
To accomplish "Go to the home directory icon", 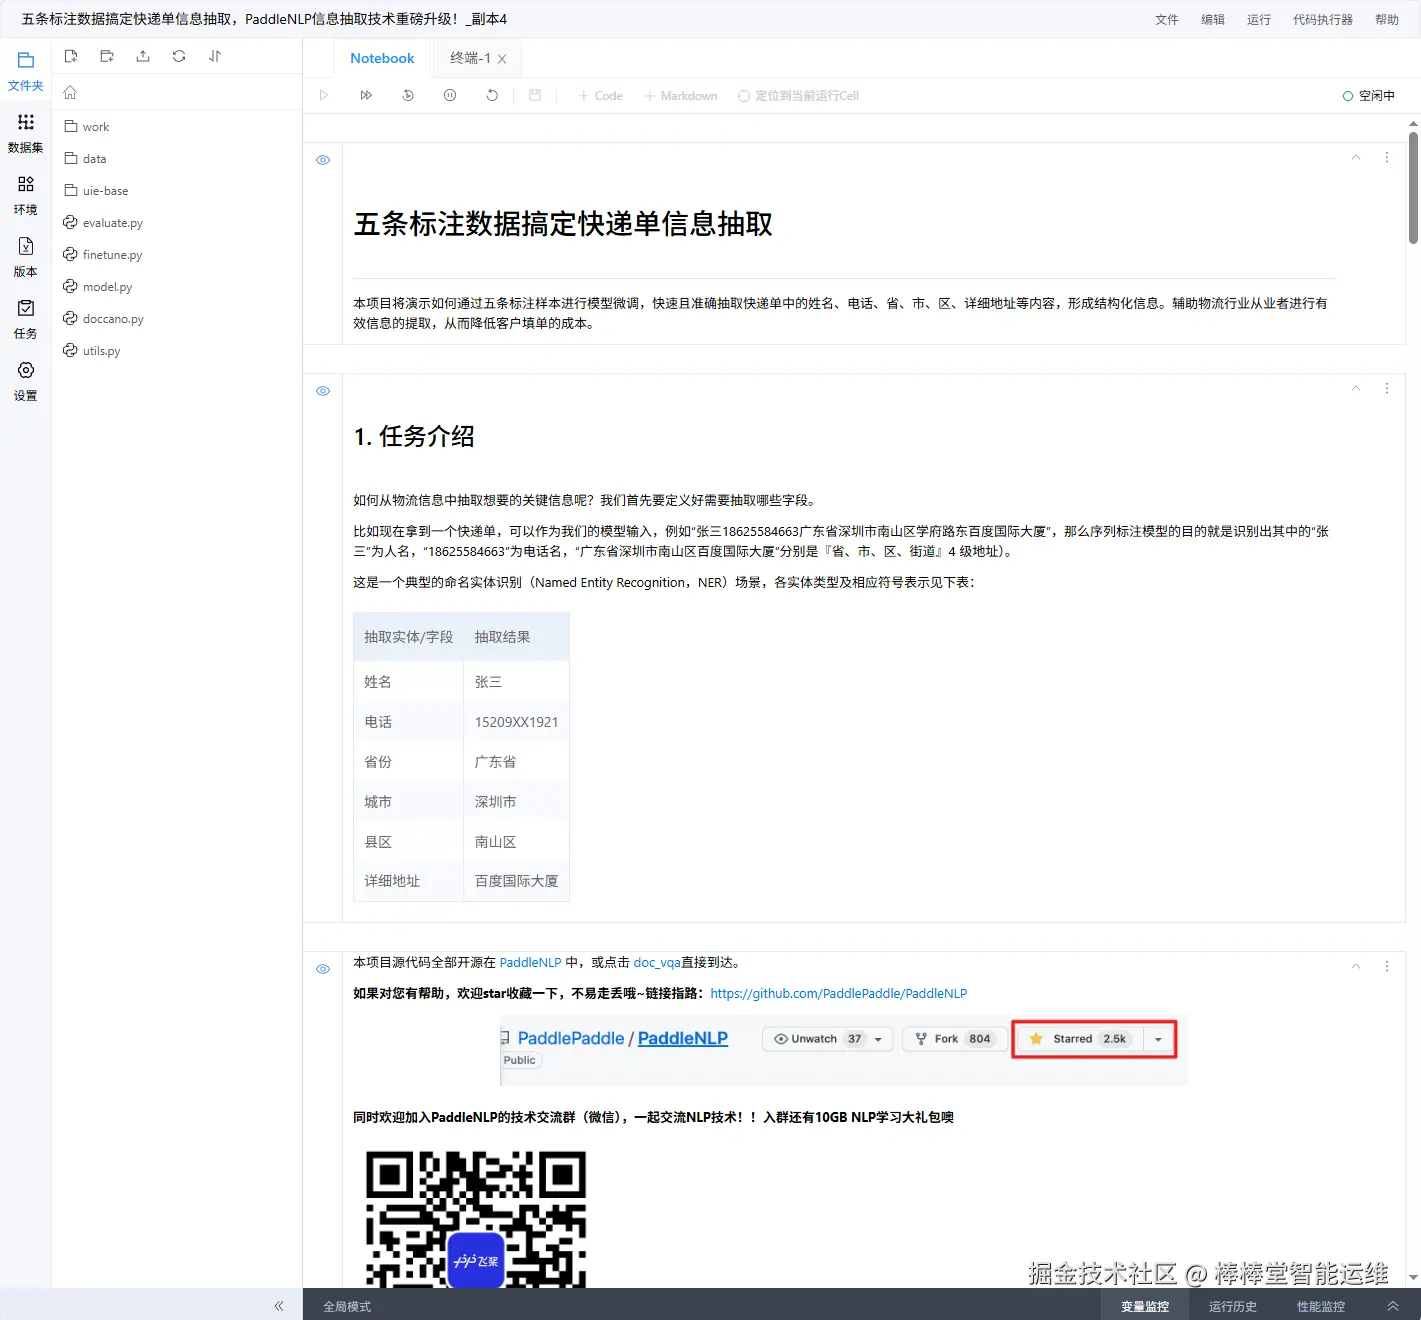I will [x=70, y=92].
